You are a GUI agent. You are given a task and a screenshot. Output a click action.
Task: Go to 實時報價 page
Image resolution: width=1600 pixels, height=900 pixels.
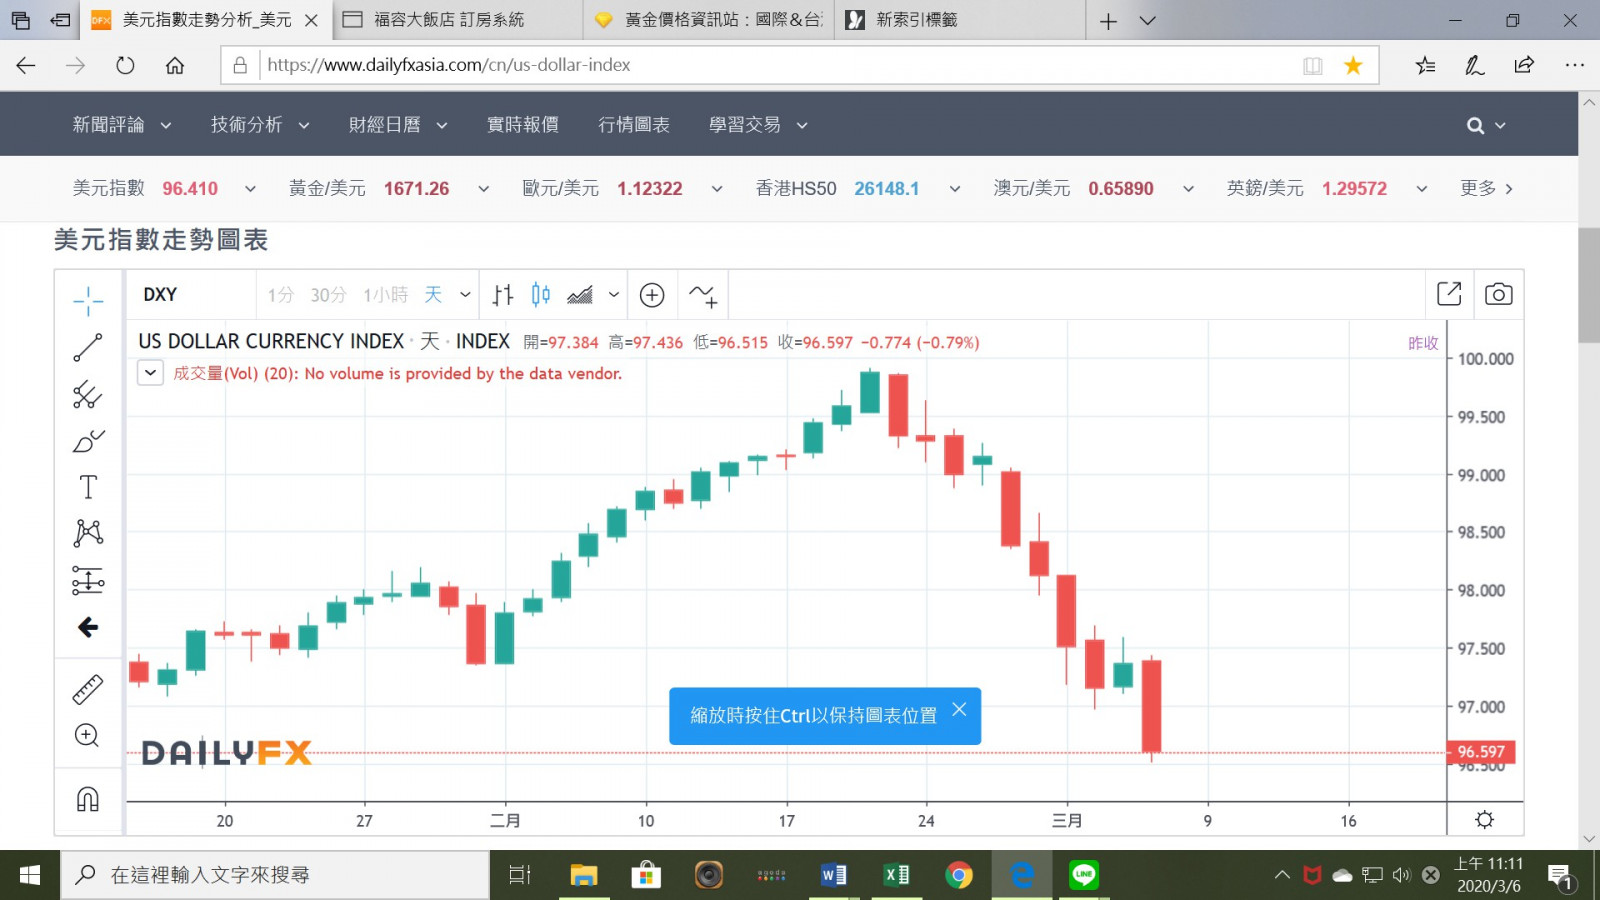pos(523,125)
